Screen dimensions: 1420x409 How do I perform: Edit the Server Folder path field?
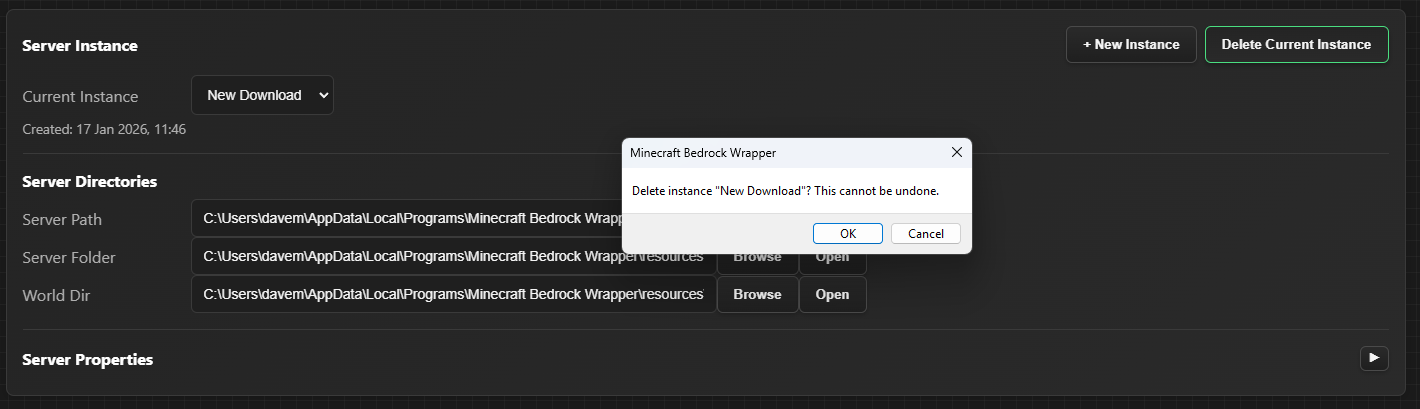453,256
